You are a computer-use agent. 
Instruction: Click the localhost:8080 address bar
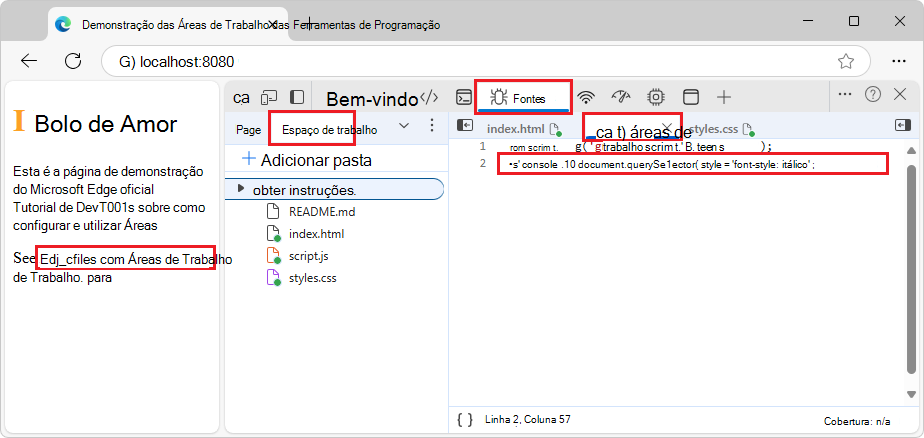pyautogui.click(x=486, y=61)
